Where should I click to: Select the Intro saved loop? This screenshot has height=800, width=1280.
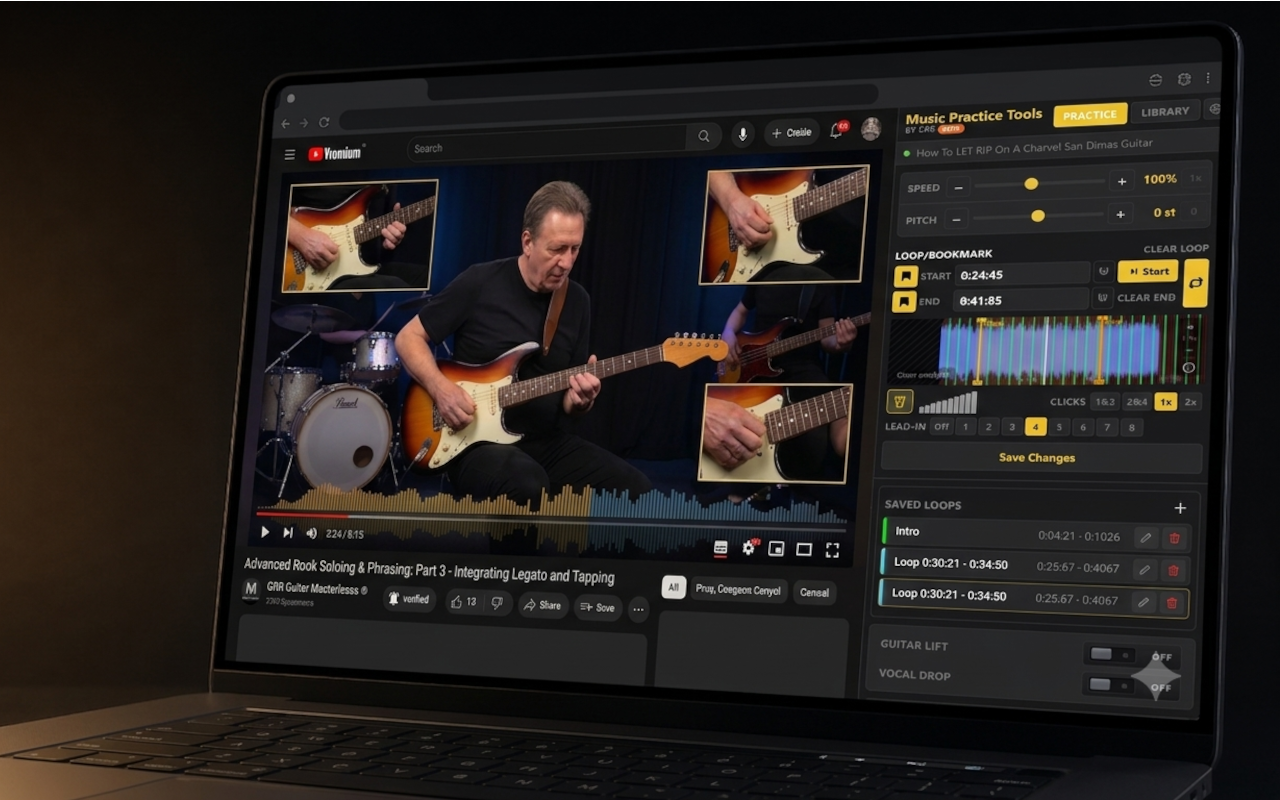click(x=1035, y=534)
